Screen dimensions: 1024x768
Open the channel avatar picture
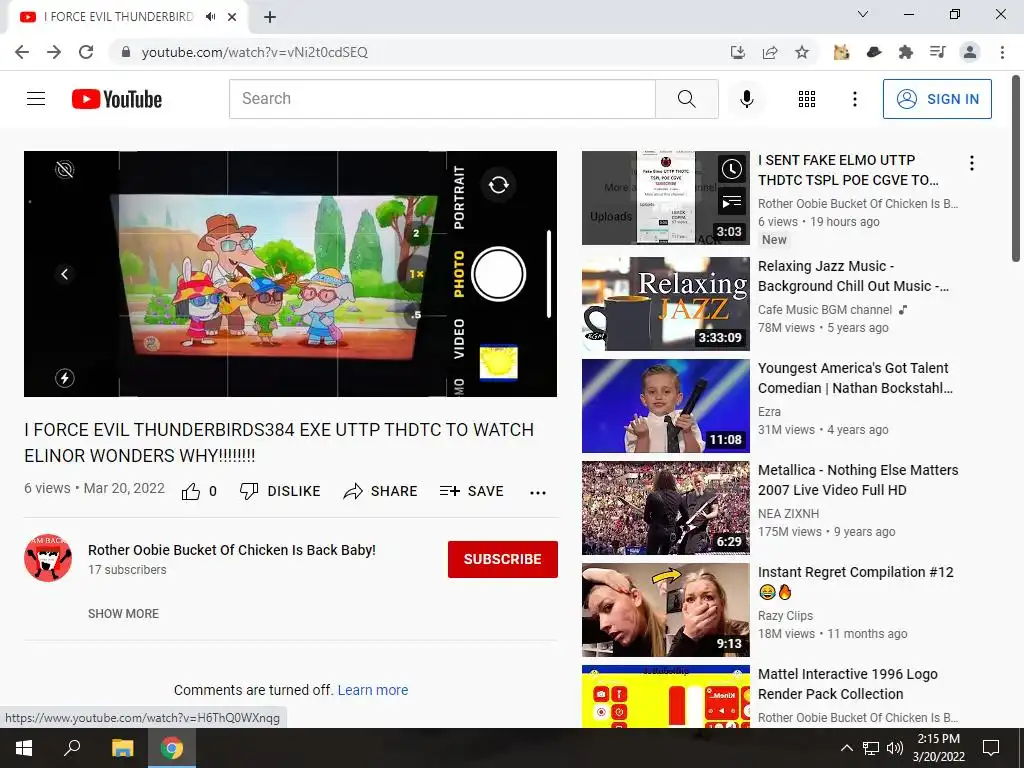[48, 557]
